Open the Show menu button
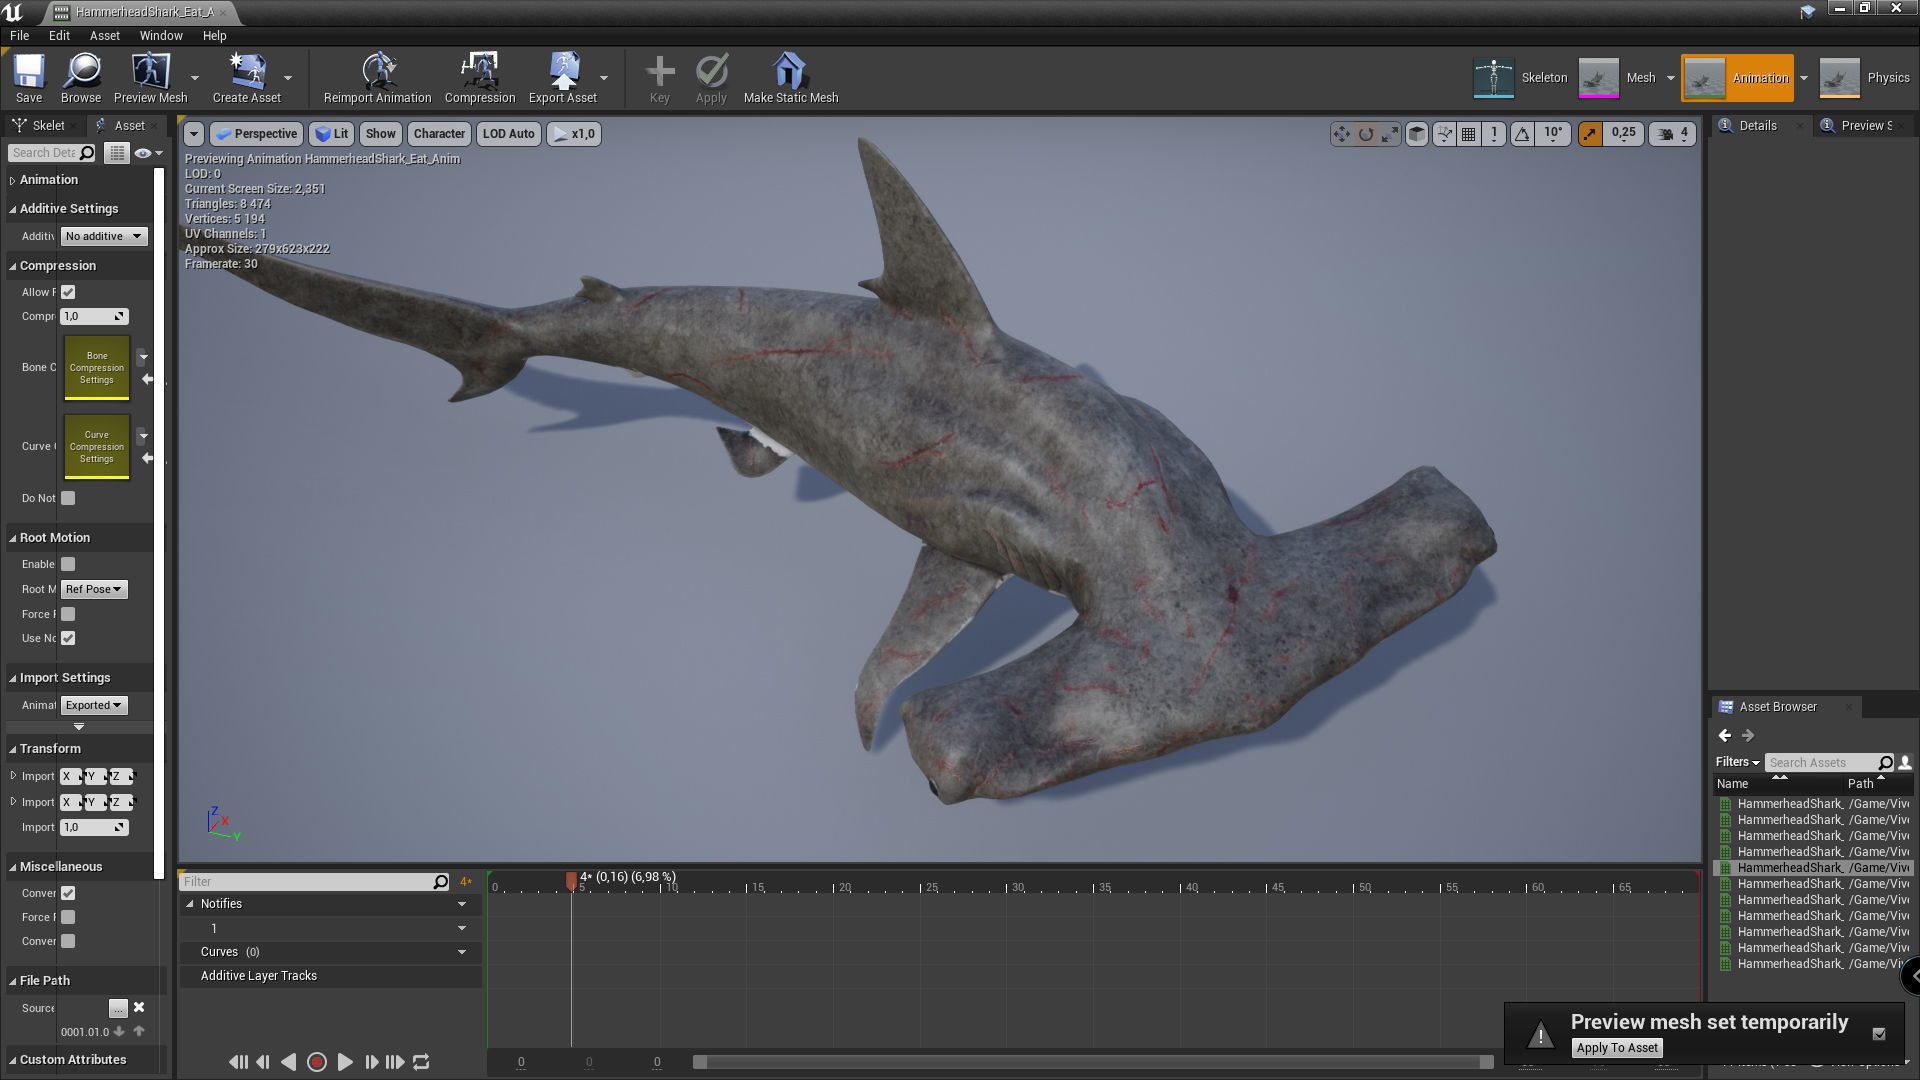Viewport: 1920px width, 1080px height. 380,134
